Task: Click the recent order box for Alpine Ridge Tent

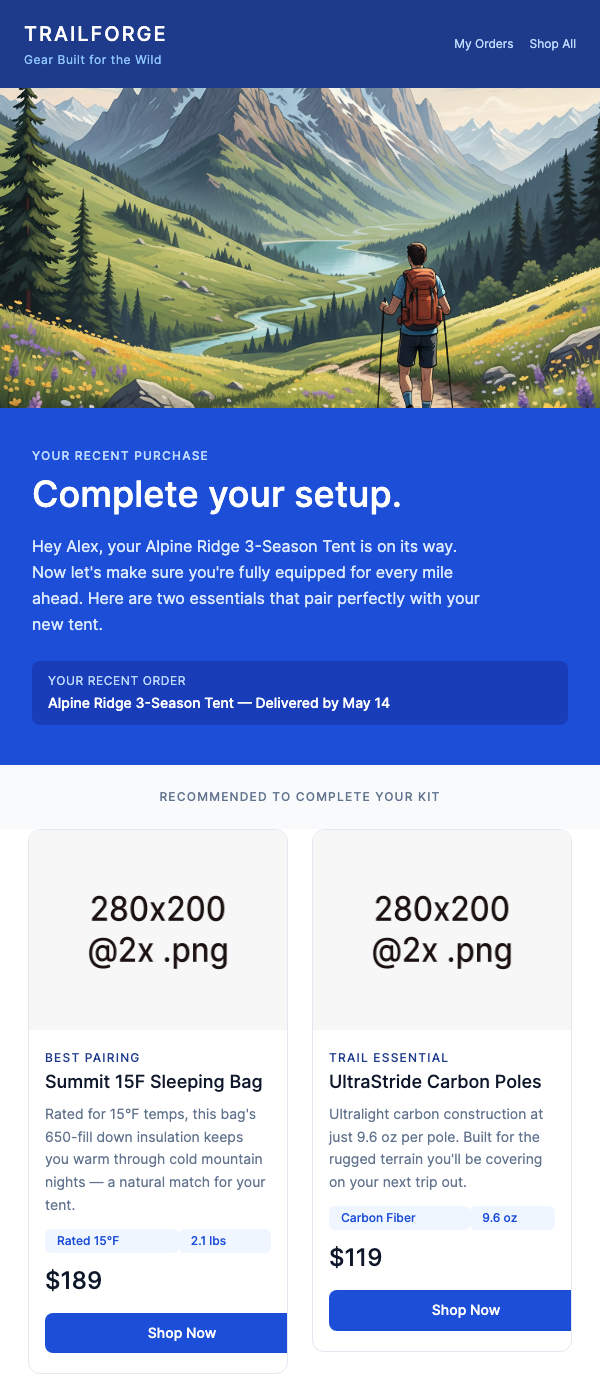Action: [300, 693]
